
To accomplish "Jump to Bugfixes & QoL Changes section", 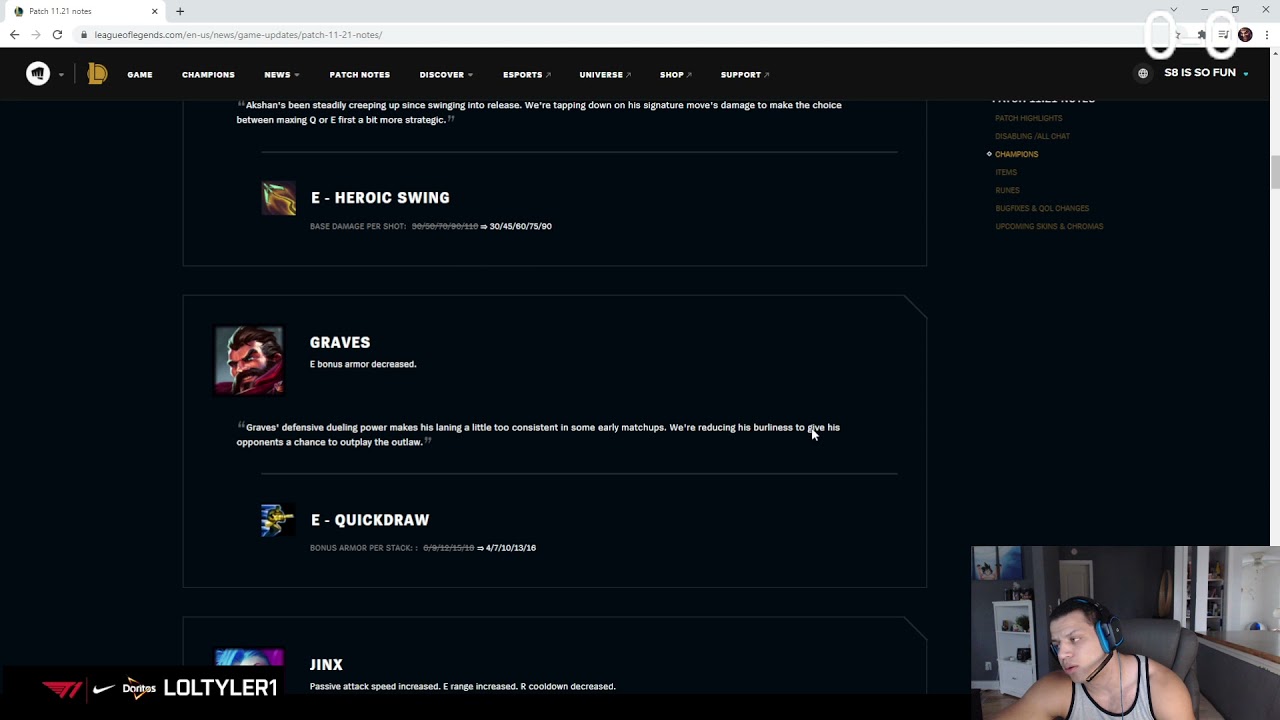I will coord(1042,208).
